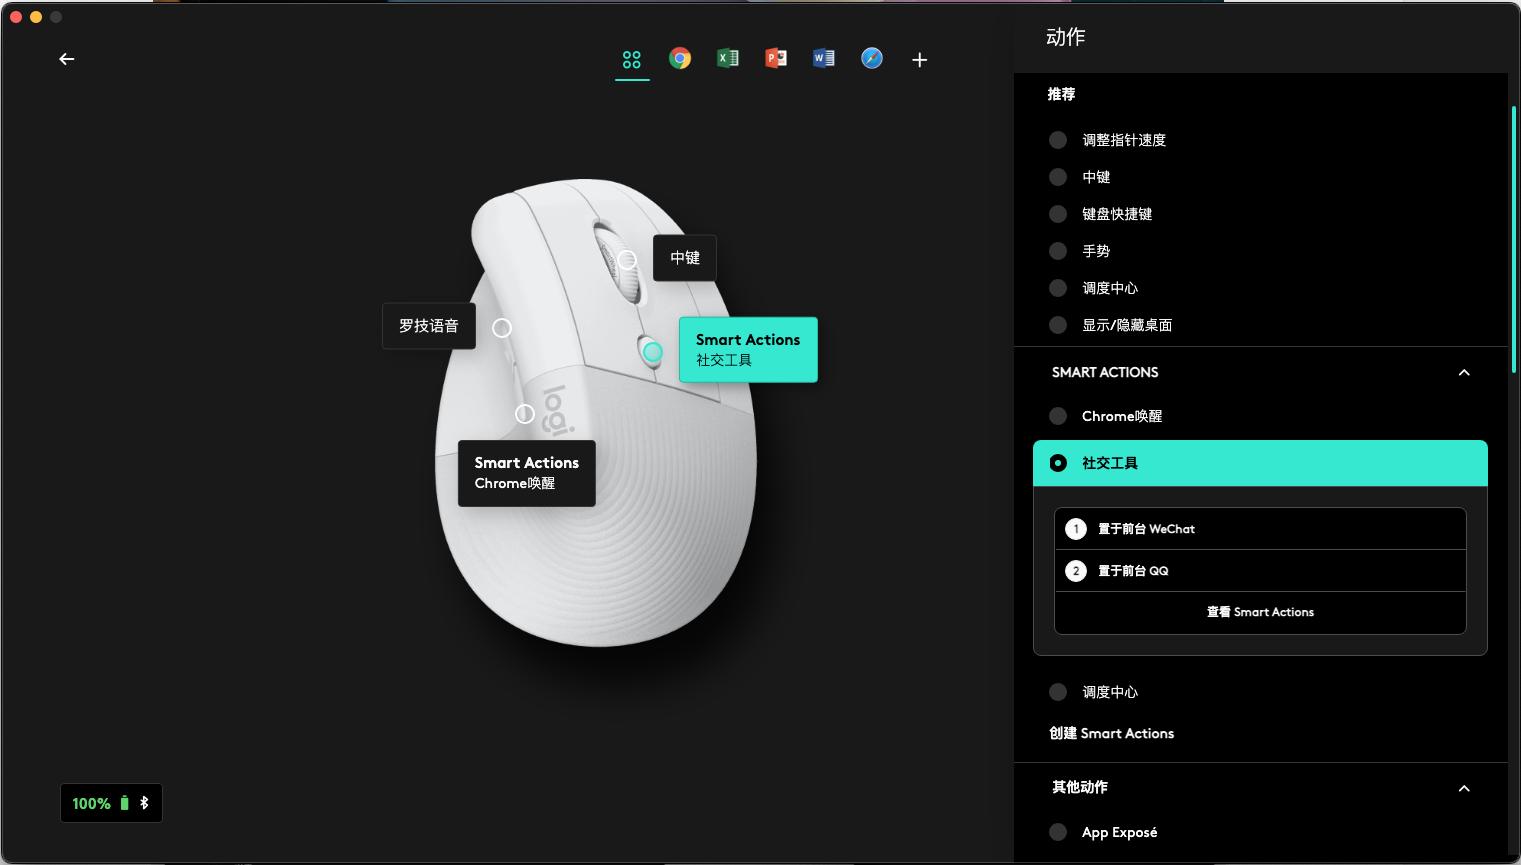Click the Bluetooth icon next to battery
Viewport: 1521px width, 865px height.
coord(143,802)
